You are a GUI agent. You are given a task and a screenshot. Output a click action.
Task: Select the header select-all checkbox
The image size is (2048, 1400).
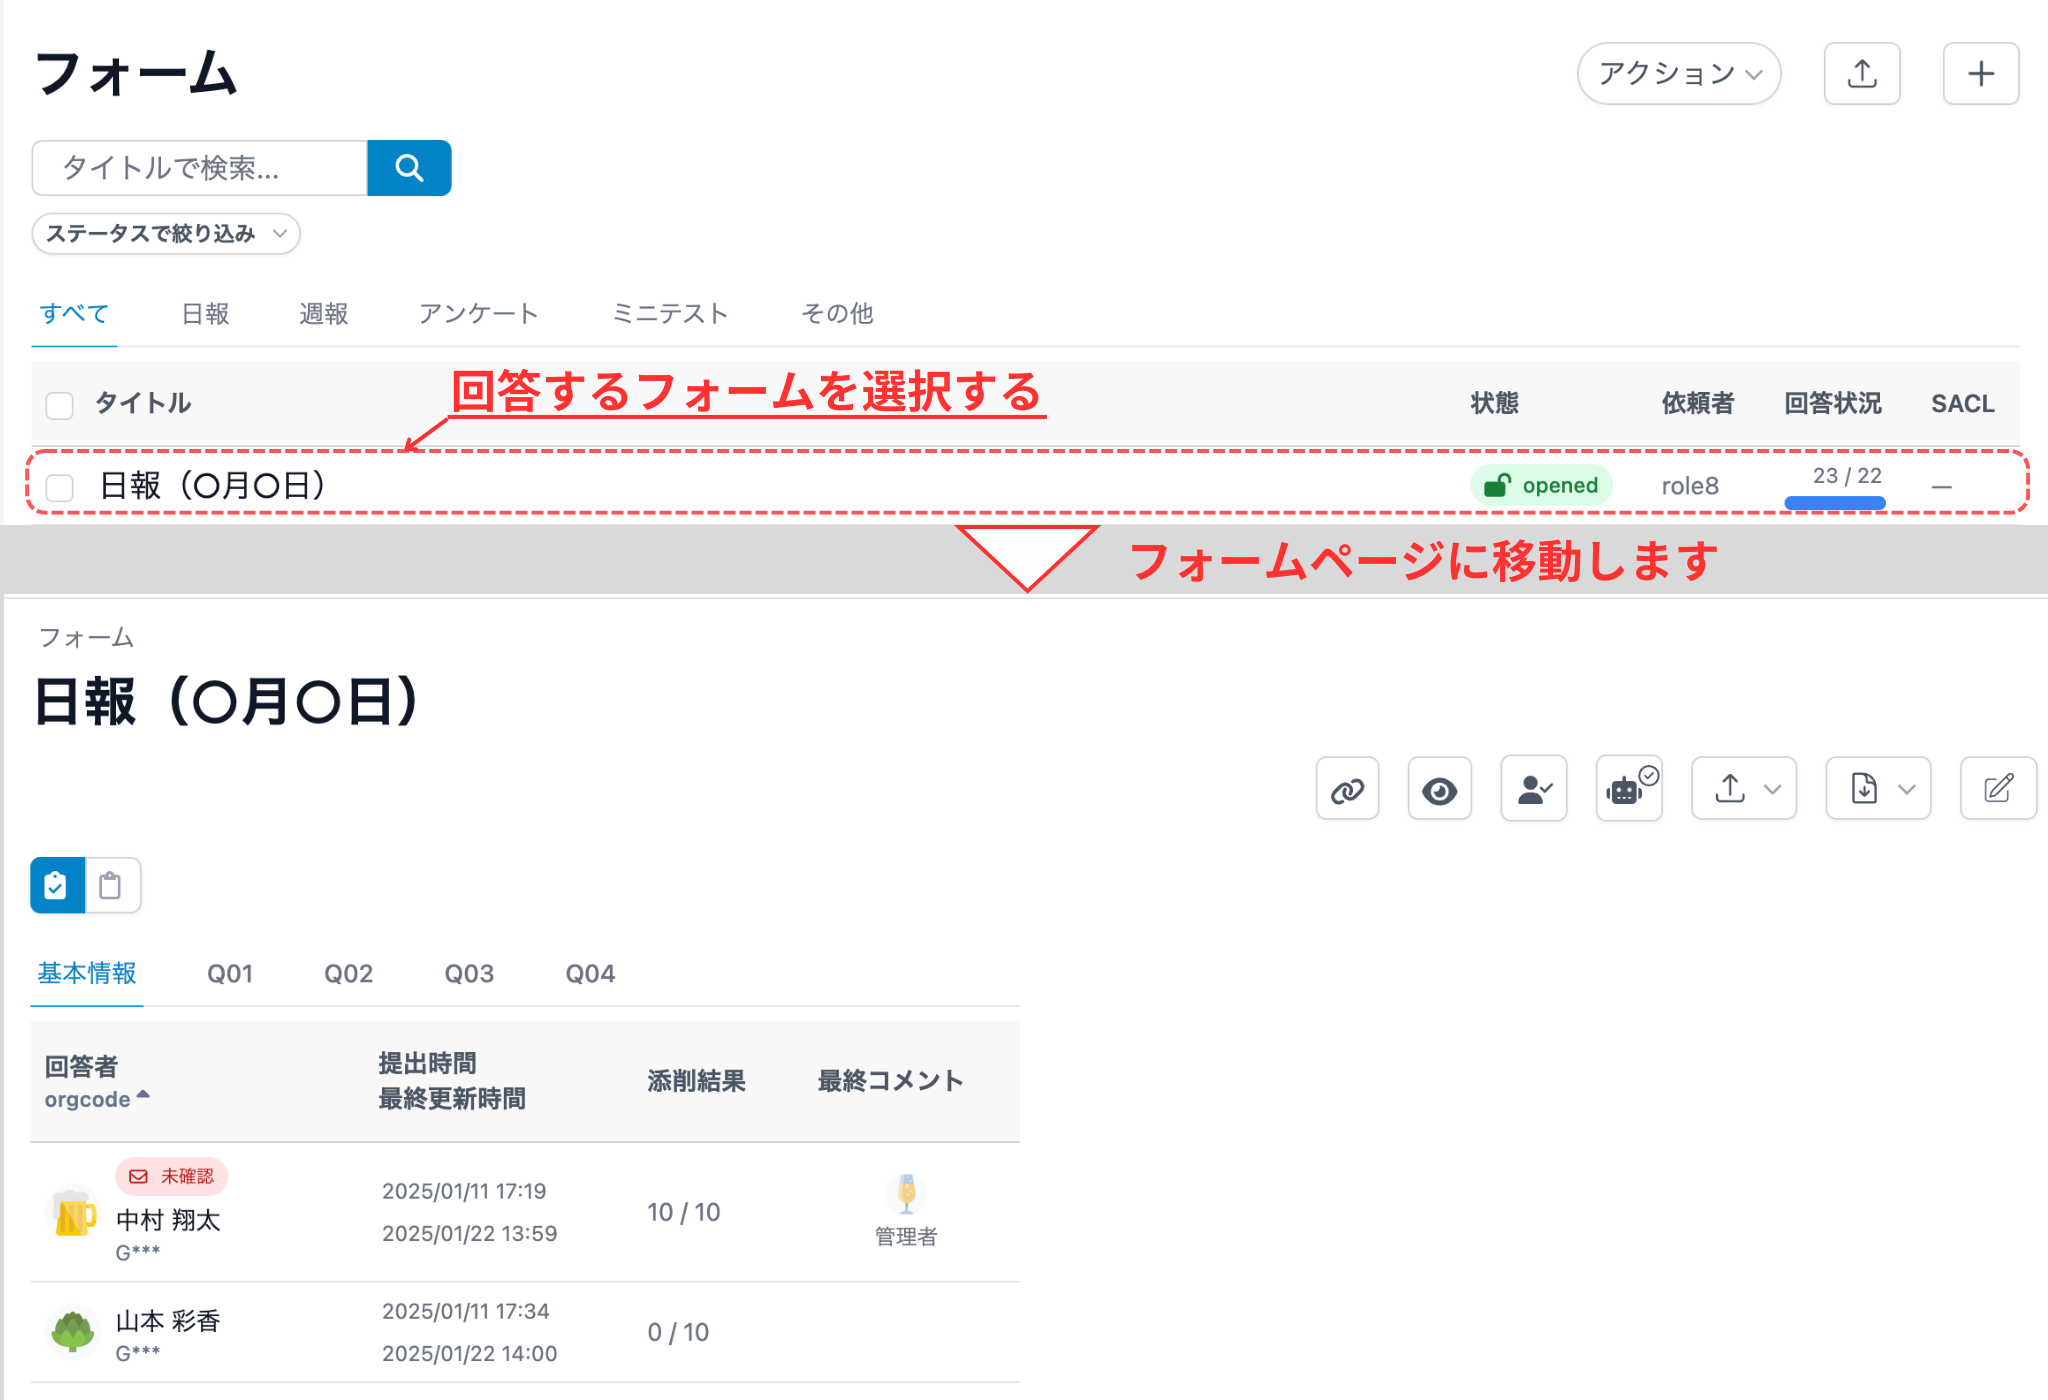[59, 405]
